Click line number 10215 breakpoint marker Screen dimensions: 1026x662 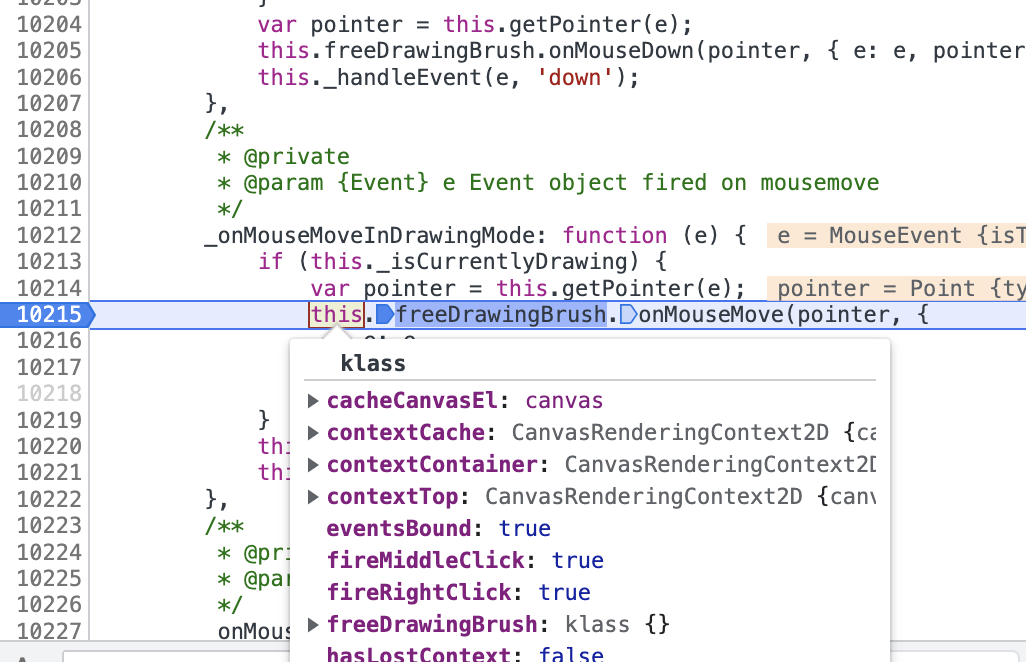[x=47, y=315]
